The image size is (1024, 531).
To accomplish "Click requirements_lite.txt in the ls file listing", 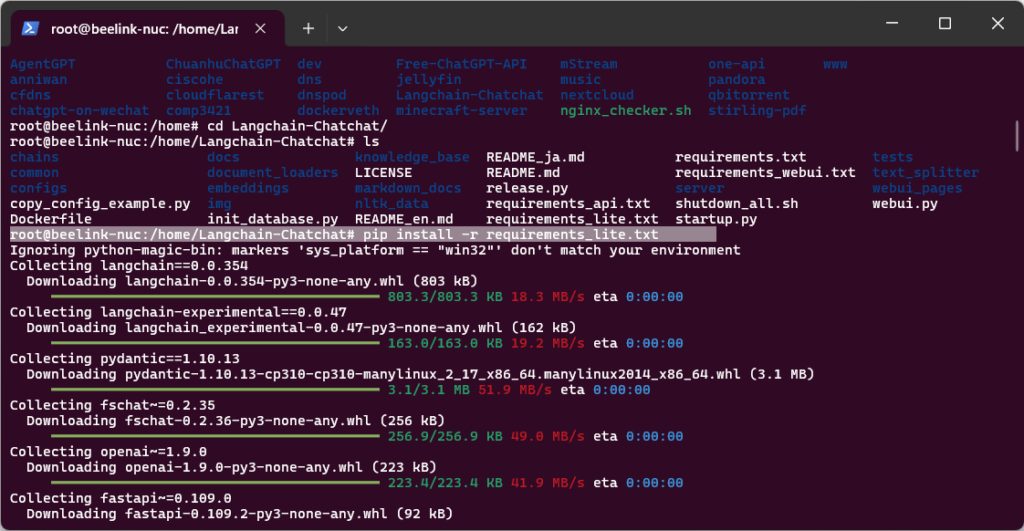I will [572, 219].
